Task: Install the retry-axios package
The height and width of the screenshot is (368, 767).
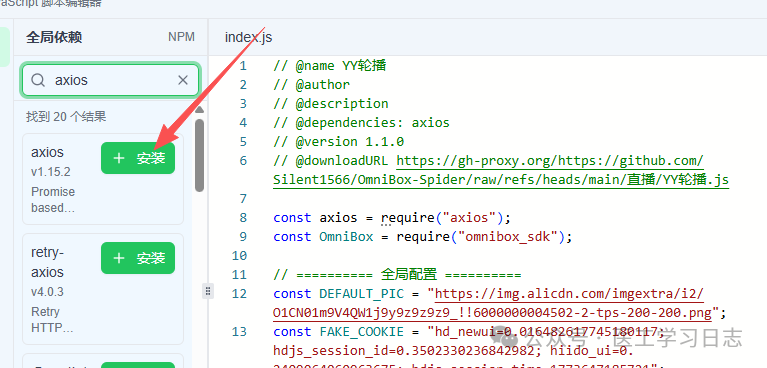Action: click(138, 258)
